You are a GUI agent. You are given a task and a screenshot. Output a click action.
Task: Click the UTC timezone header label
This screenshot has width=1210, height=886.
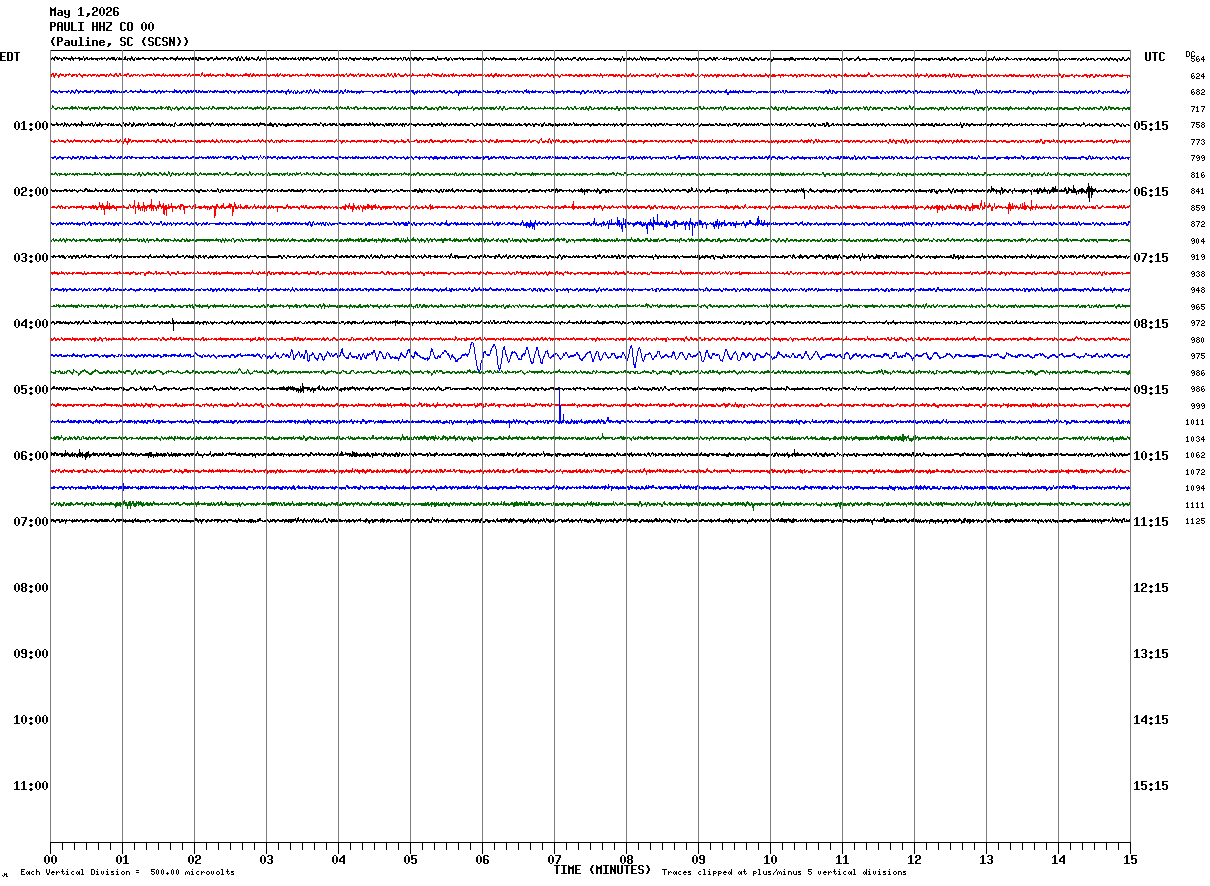(1155, 57)
